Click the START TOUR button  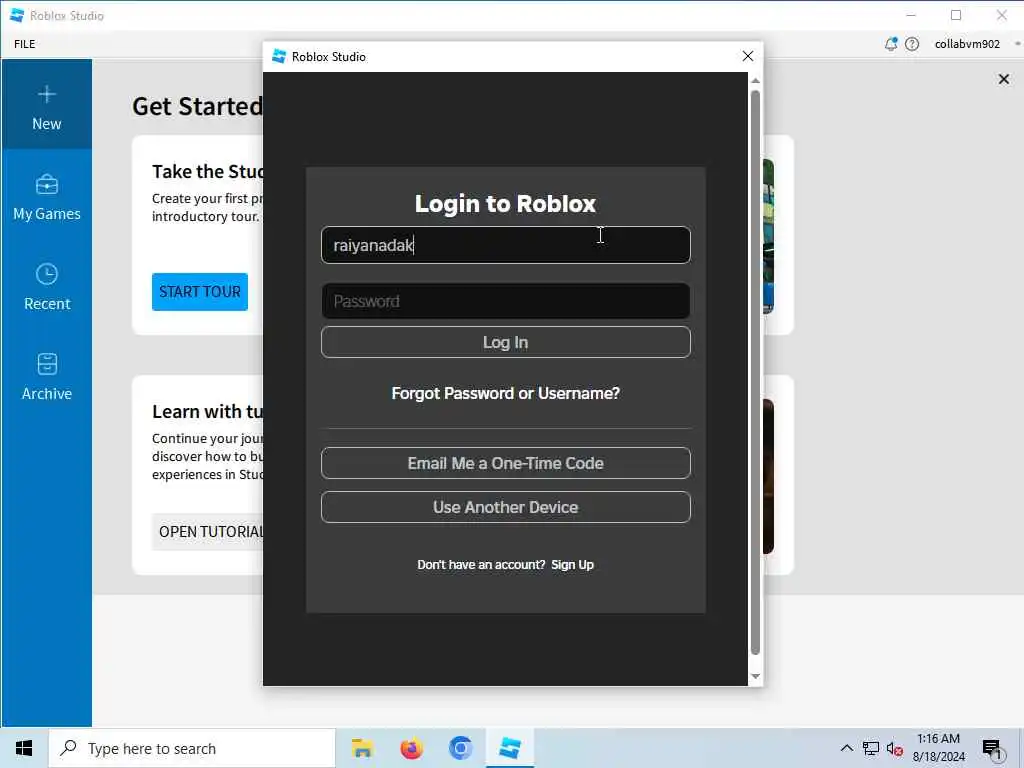200,291
